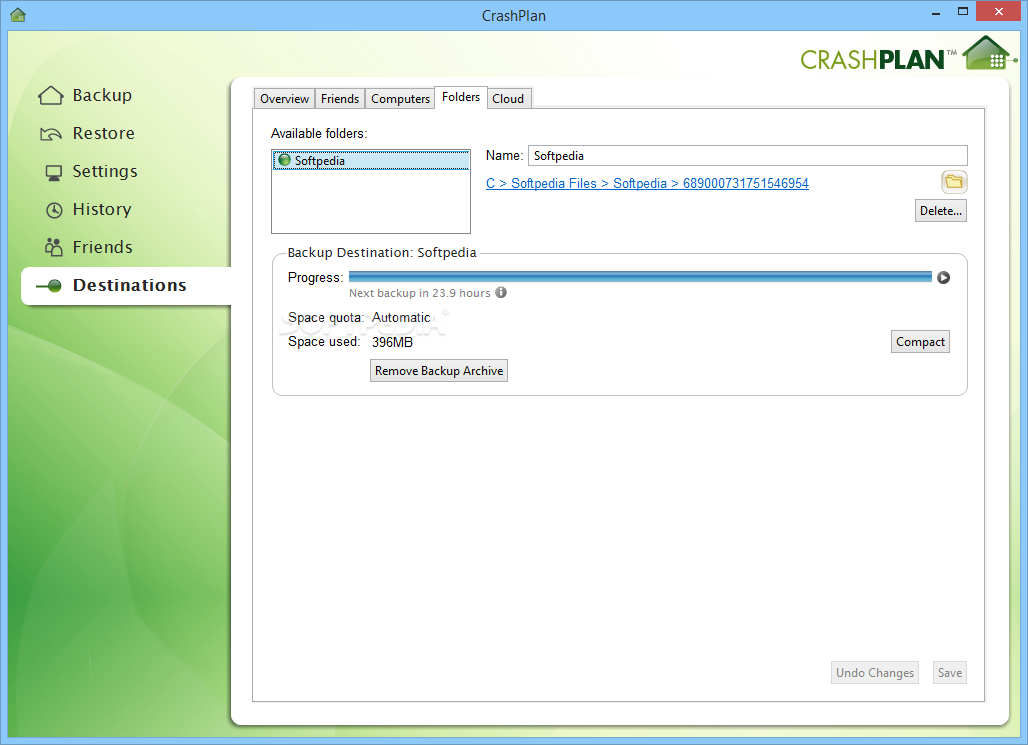Click the CrashPlan house logo

pyautogui.click(x=988, y=54)
